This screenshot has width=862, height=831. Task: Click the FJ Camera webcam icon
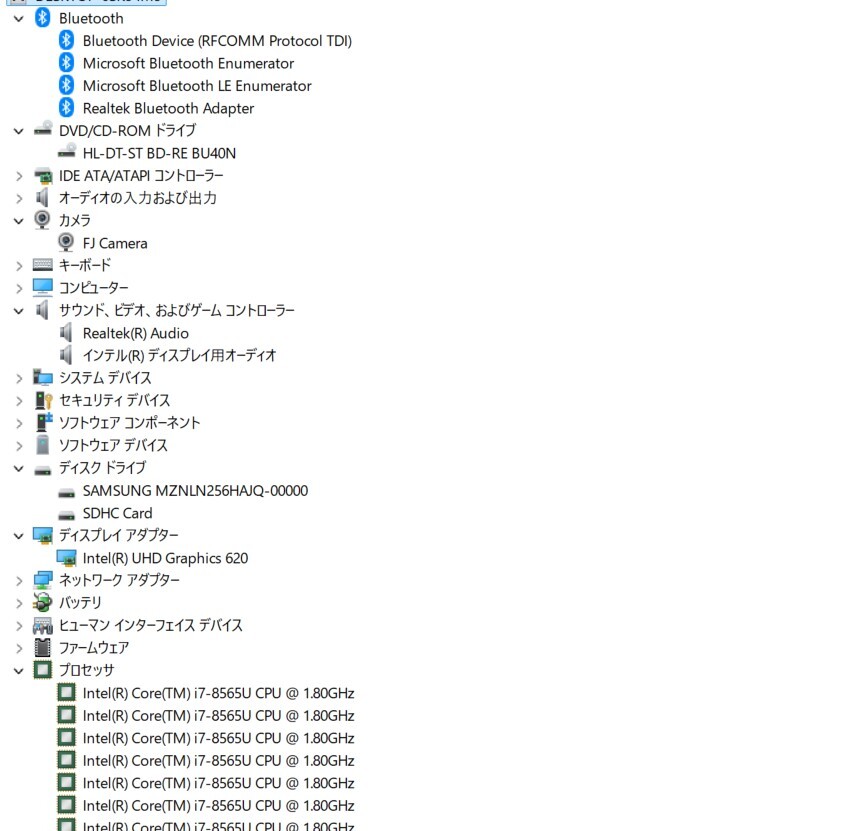[66, 242]
